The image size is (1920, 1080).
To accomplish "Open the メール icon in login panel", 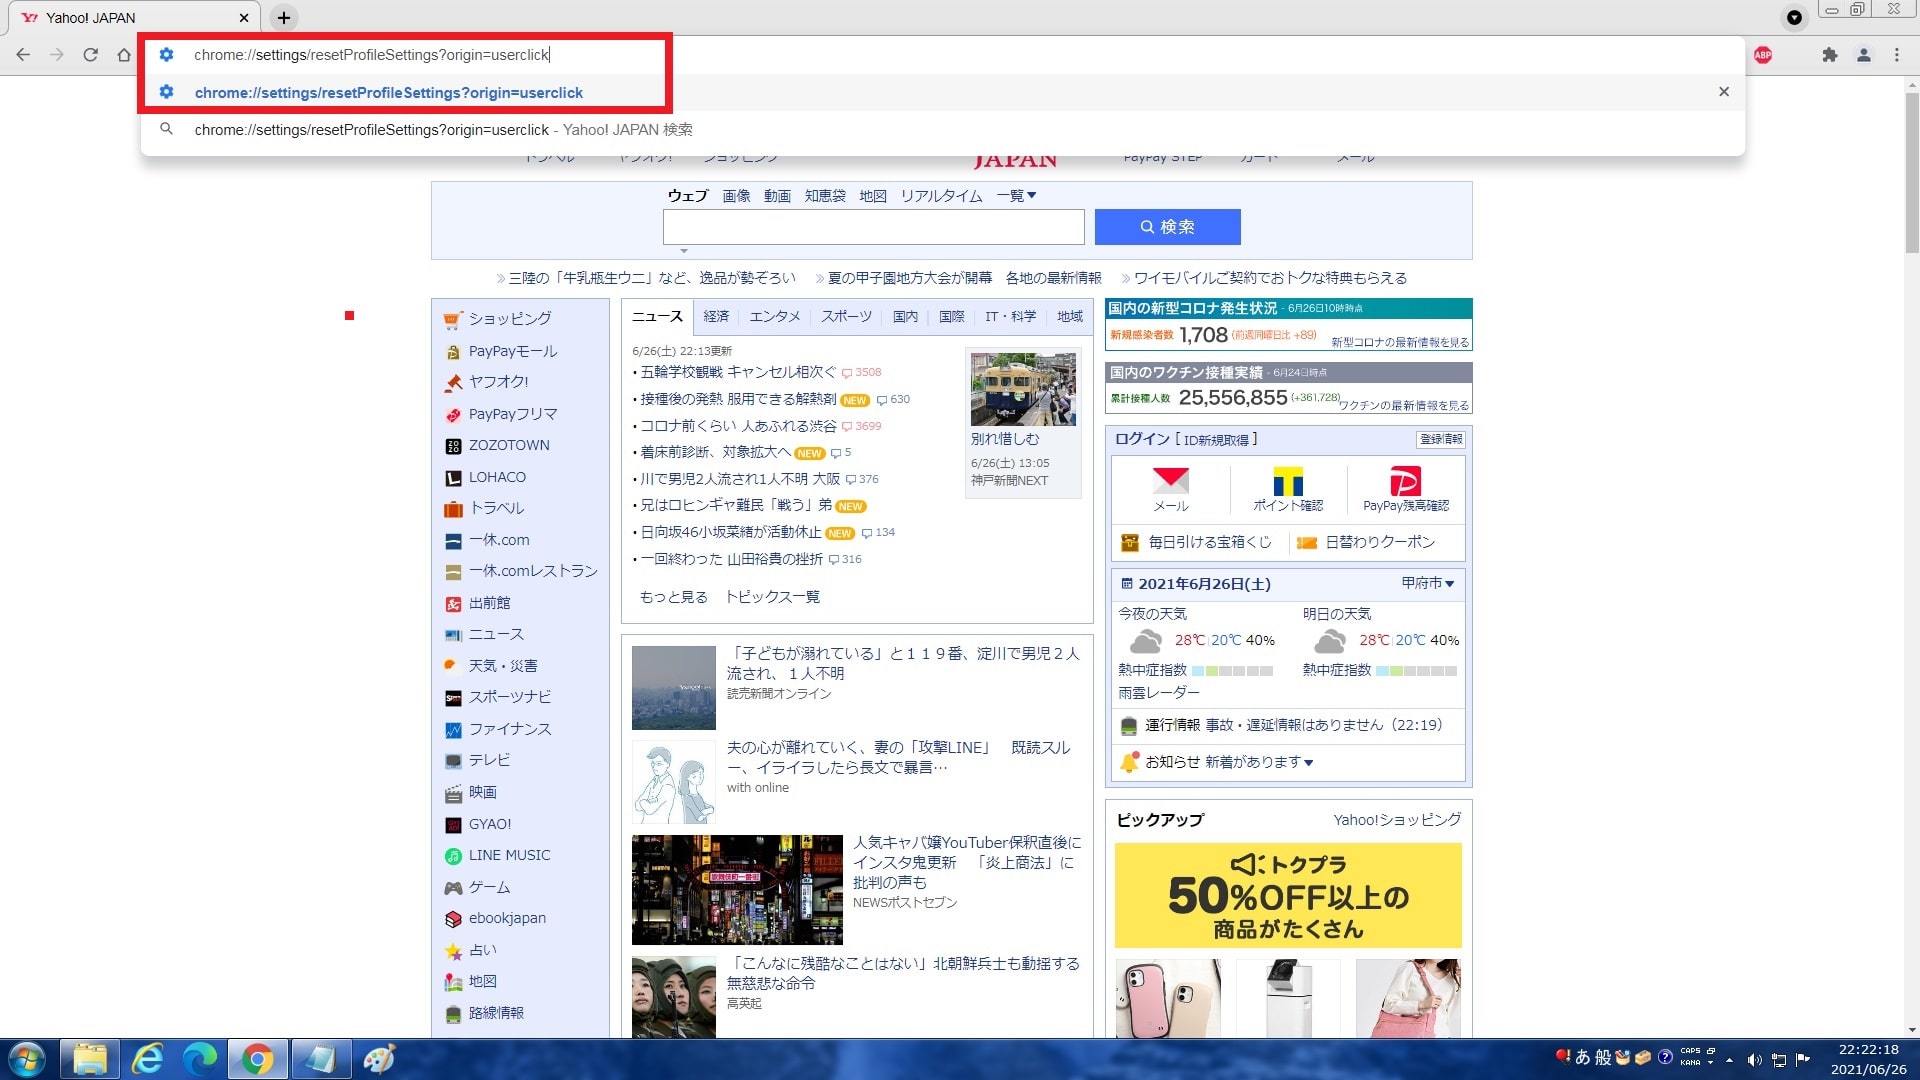I will point(1170,489).
